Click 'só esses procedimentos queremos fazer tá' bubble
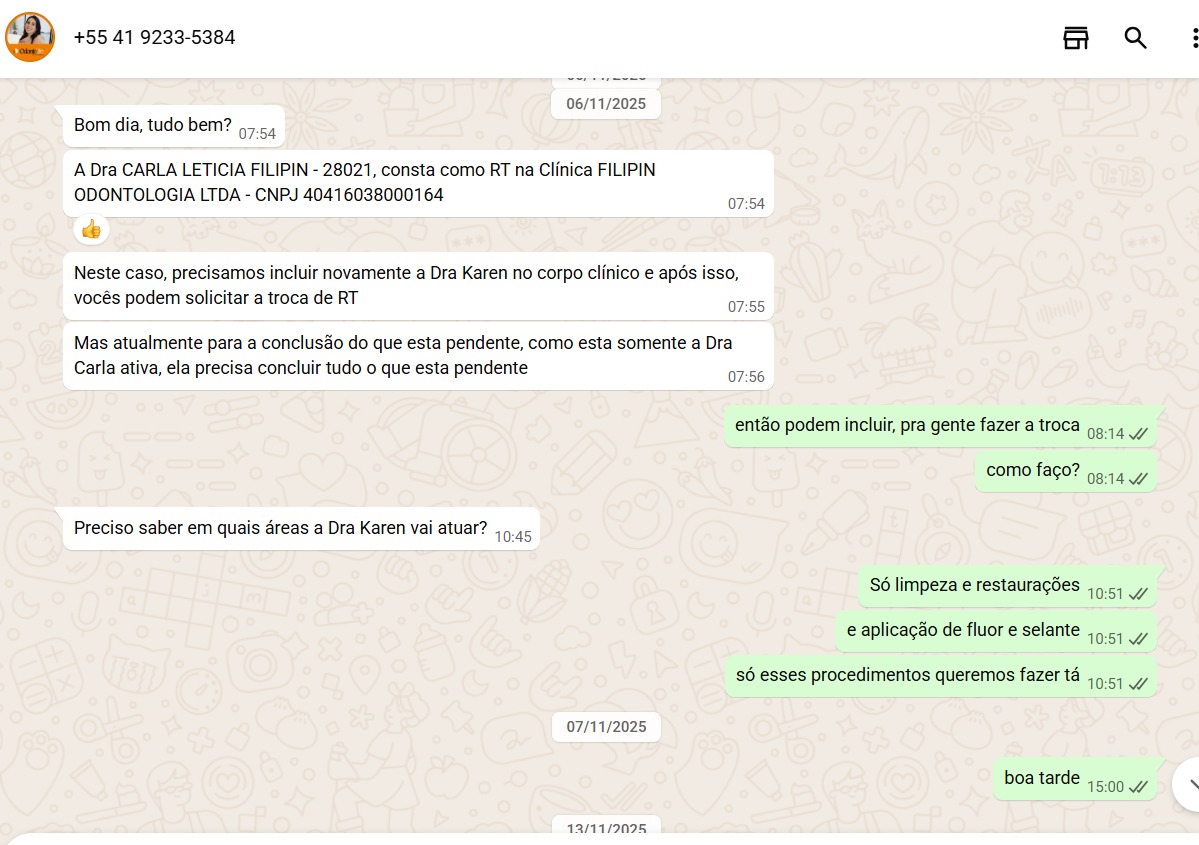This screenshot has height=845, width=1199. 941,676
